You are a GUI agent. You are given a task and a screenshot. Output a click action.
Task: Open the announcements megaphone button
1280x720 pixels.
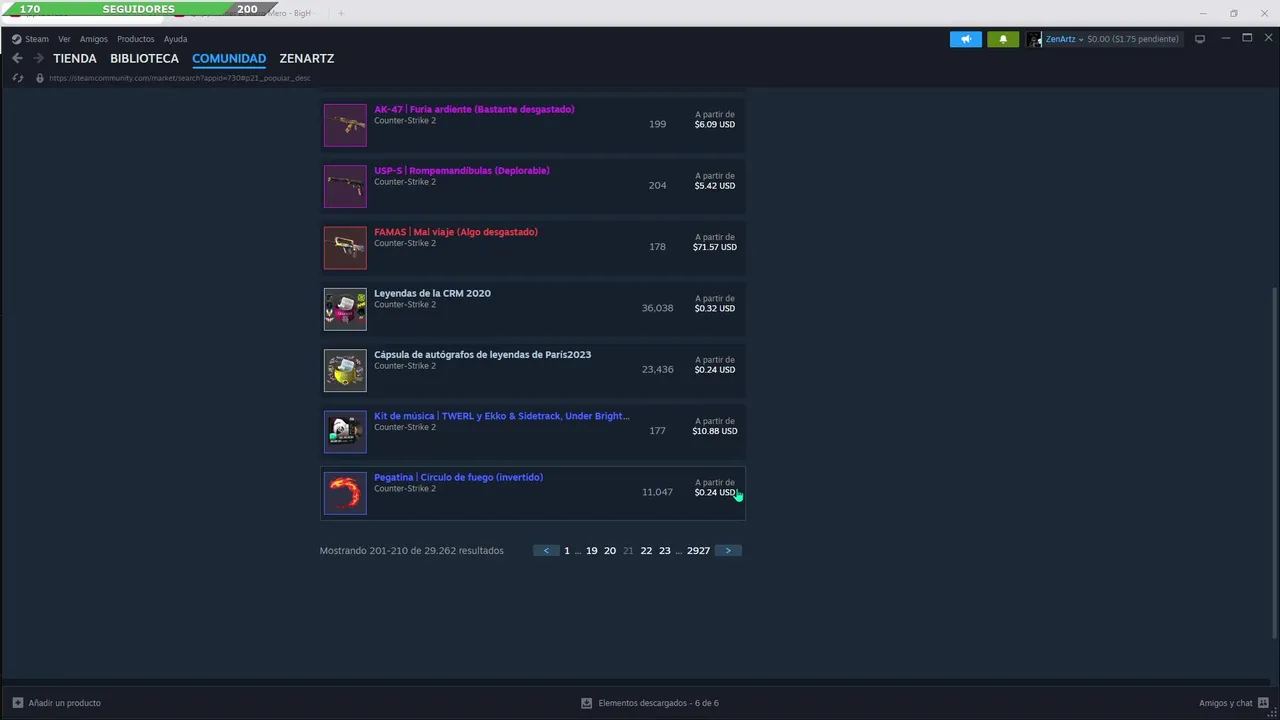(x=966, y=39)
